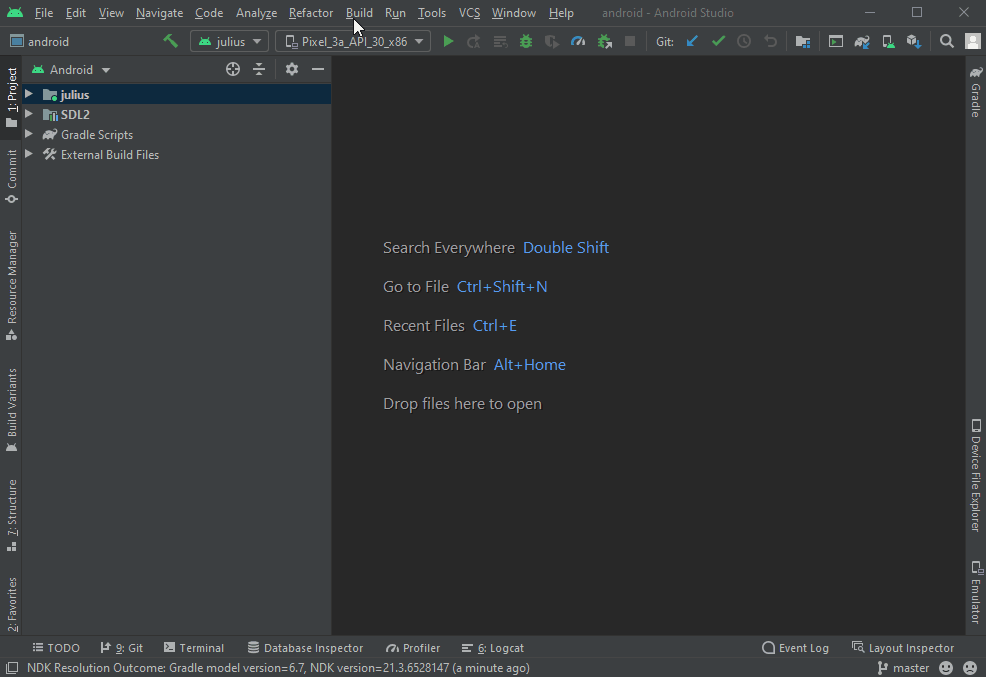Toggle the Gradle tool window
The height and width of the screenshot is (677, 986).
(x=975, y=91)
